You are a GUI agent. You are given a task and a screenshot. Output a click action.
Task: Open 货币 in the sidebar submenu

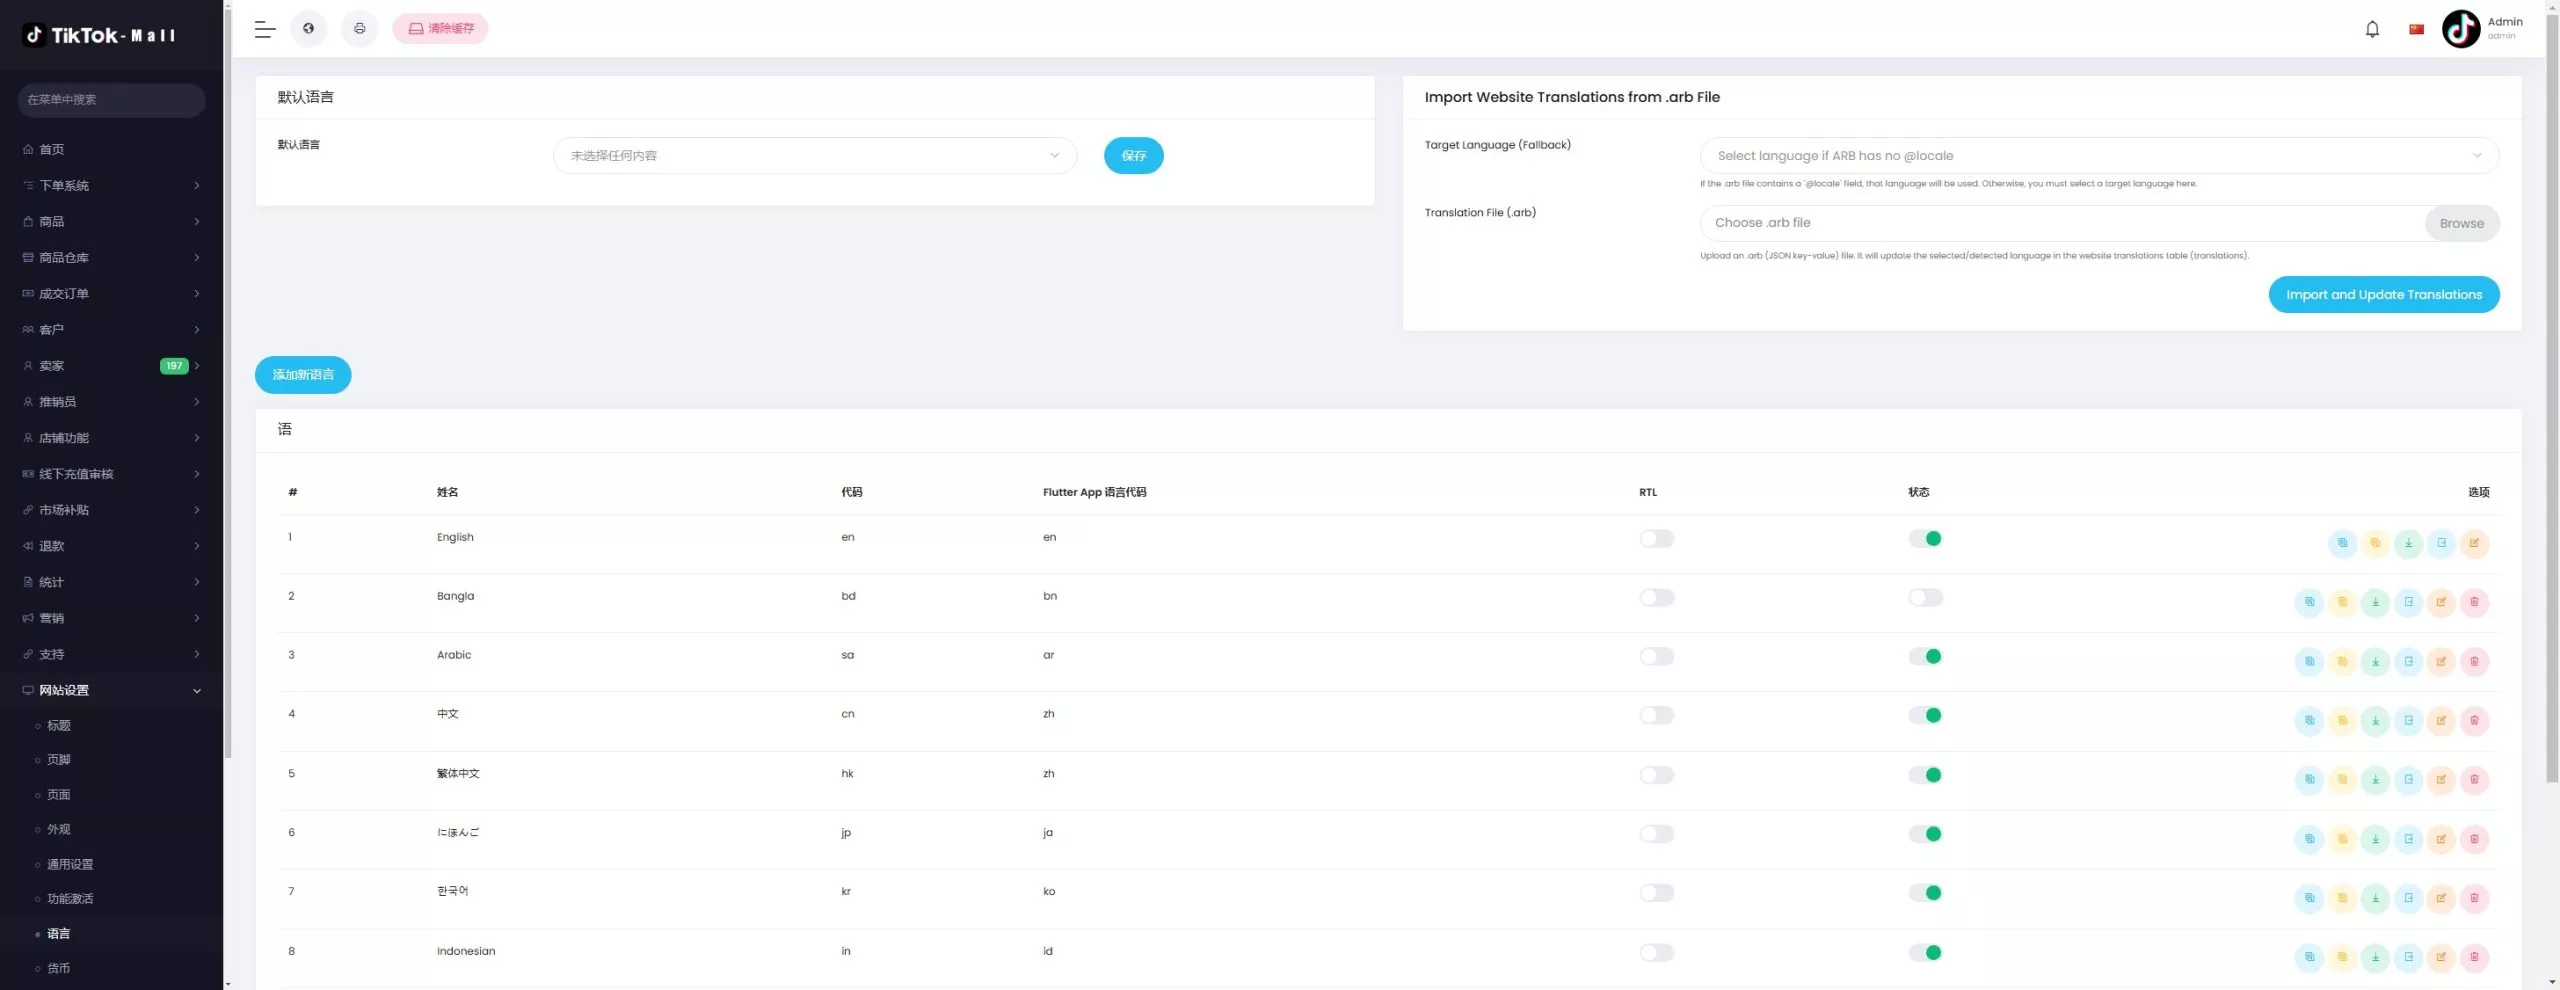point(59,968)
